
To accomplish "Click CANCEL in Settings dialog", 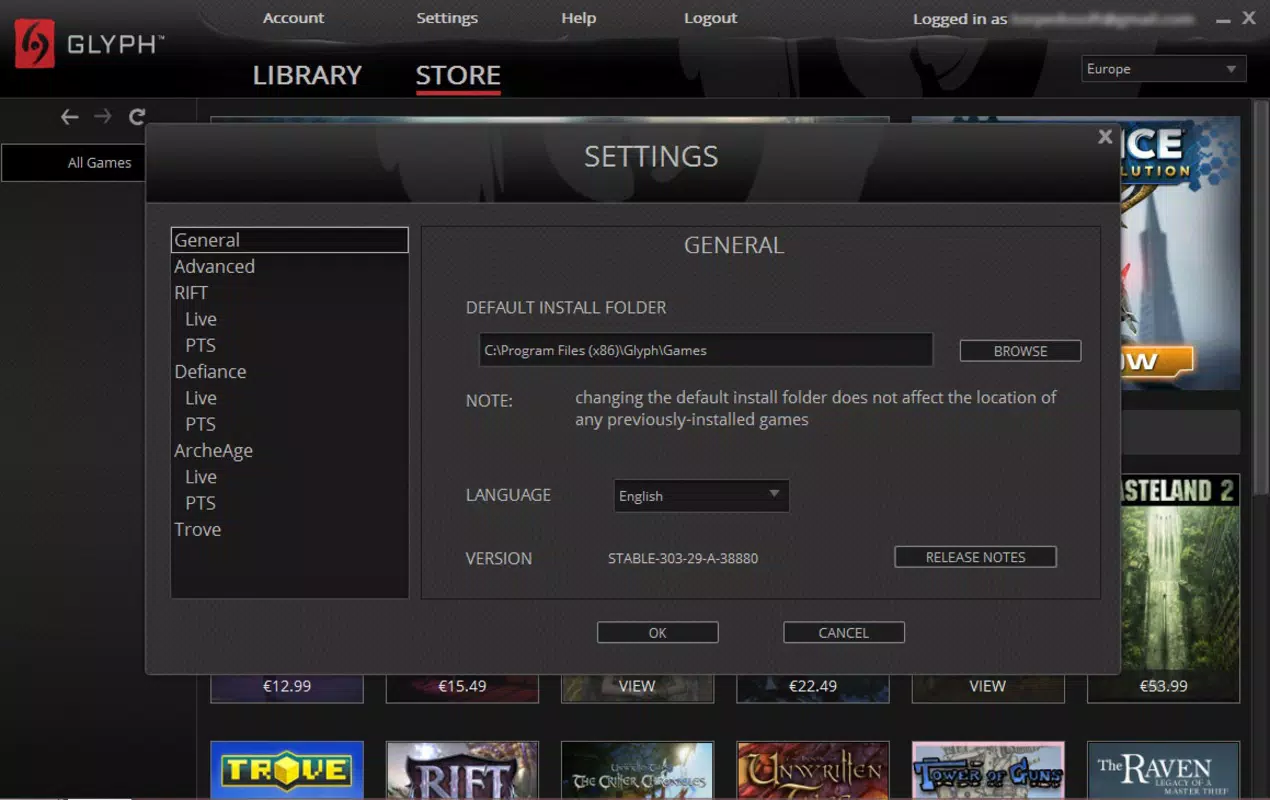I will [843, 632].
